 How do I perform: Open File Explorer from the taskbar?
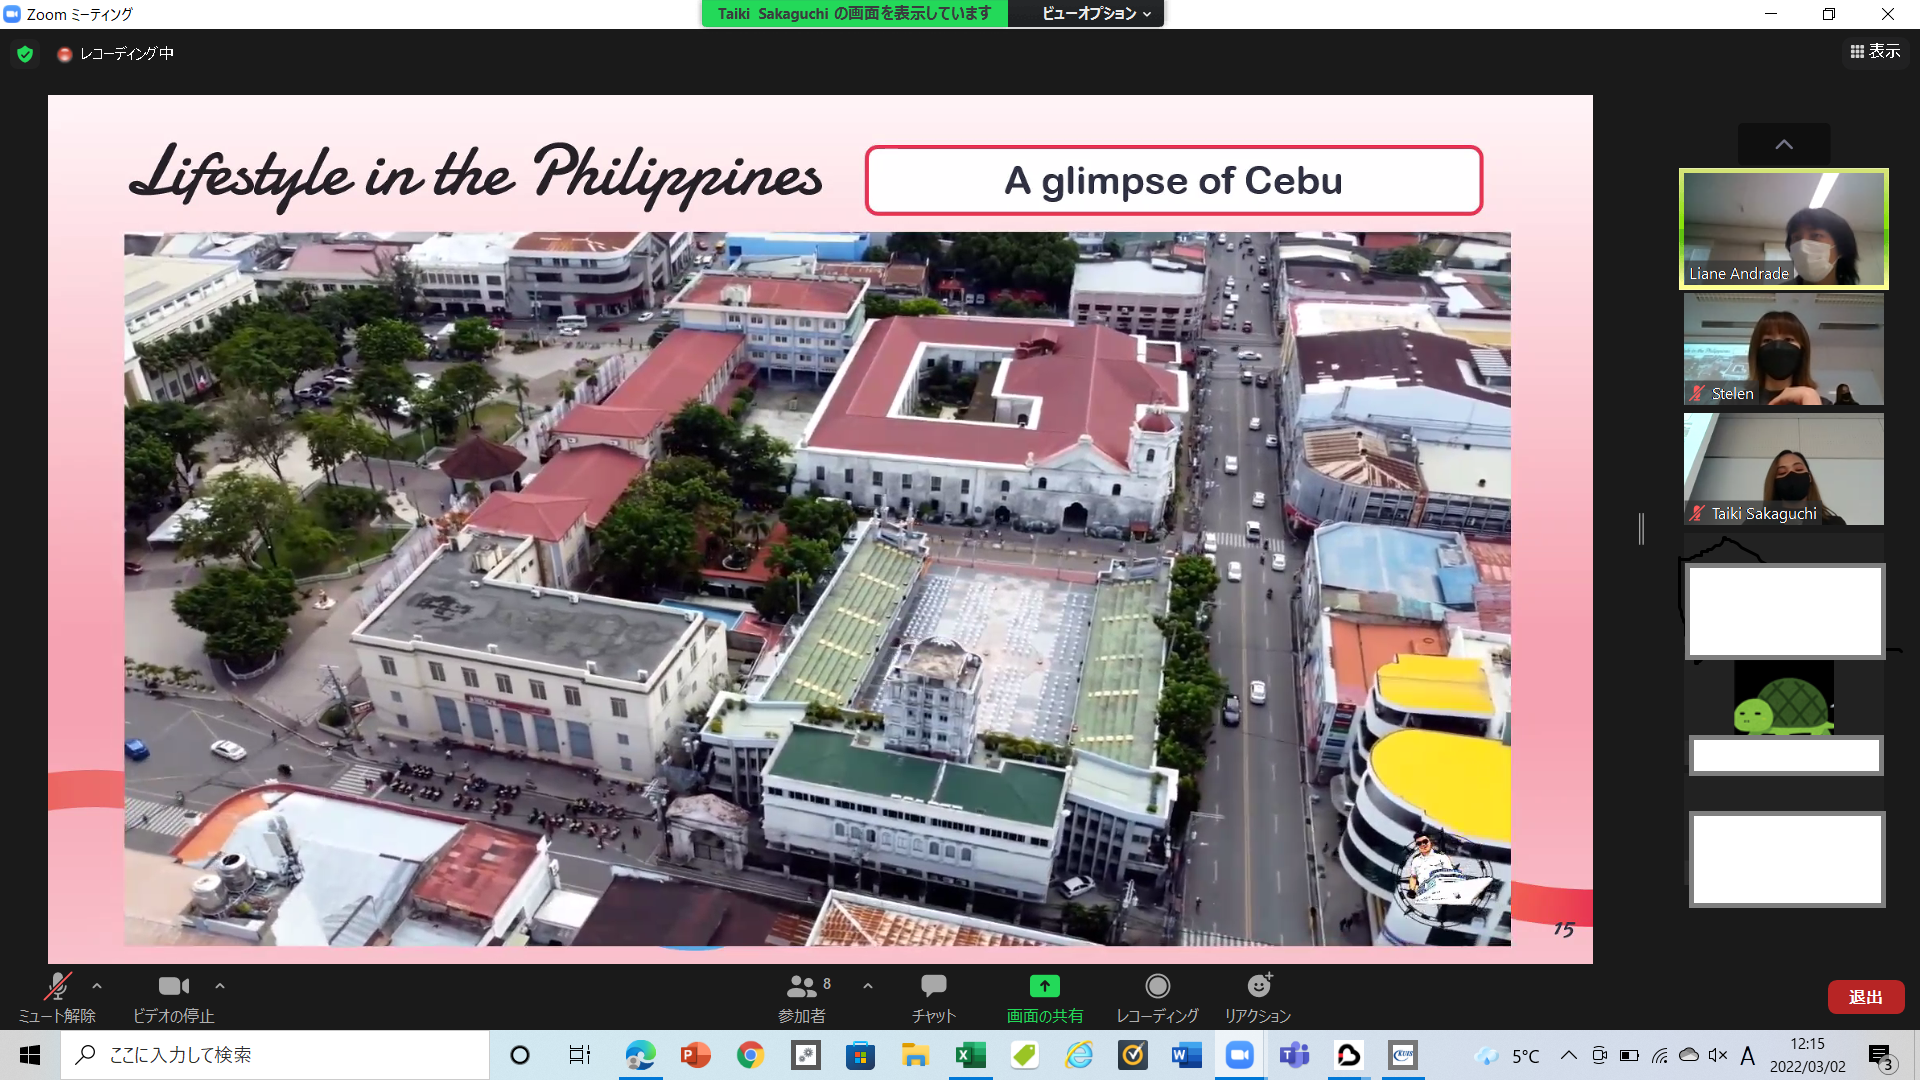[915, 1055]
